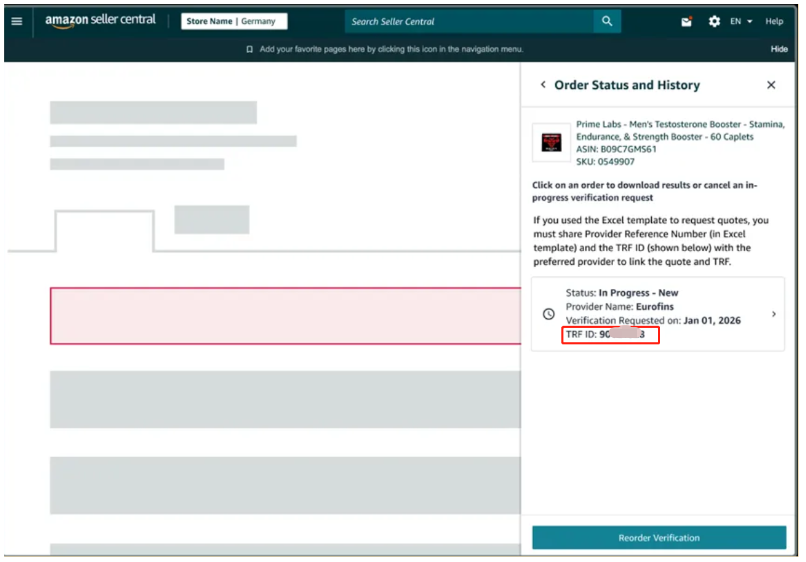Click the bookmark icon in favorites bar
The height and width of the screenshot is (562, 806).
pyautogui.click(x=250, y=49)
